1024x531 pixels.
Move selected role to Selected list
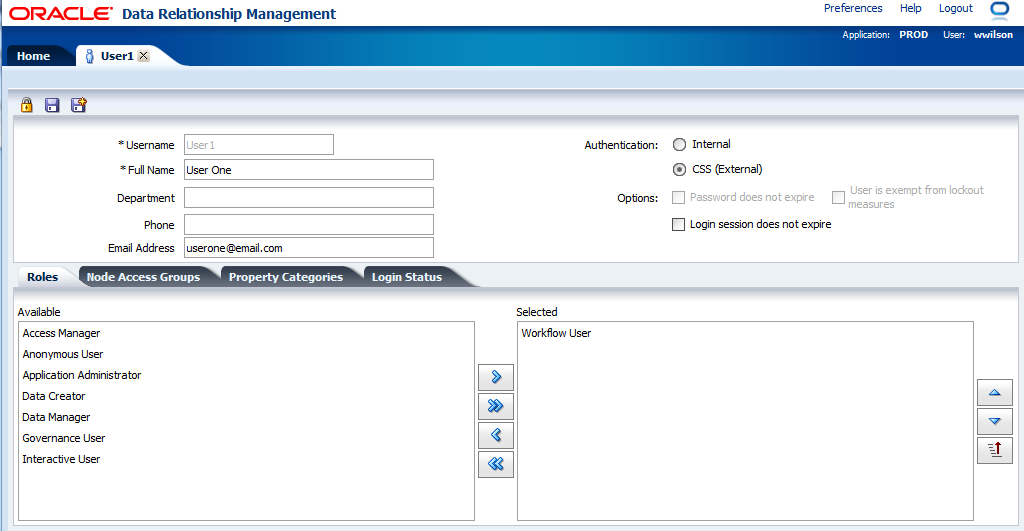click(495, 378)
